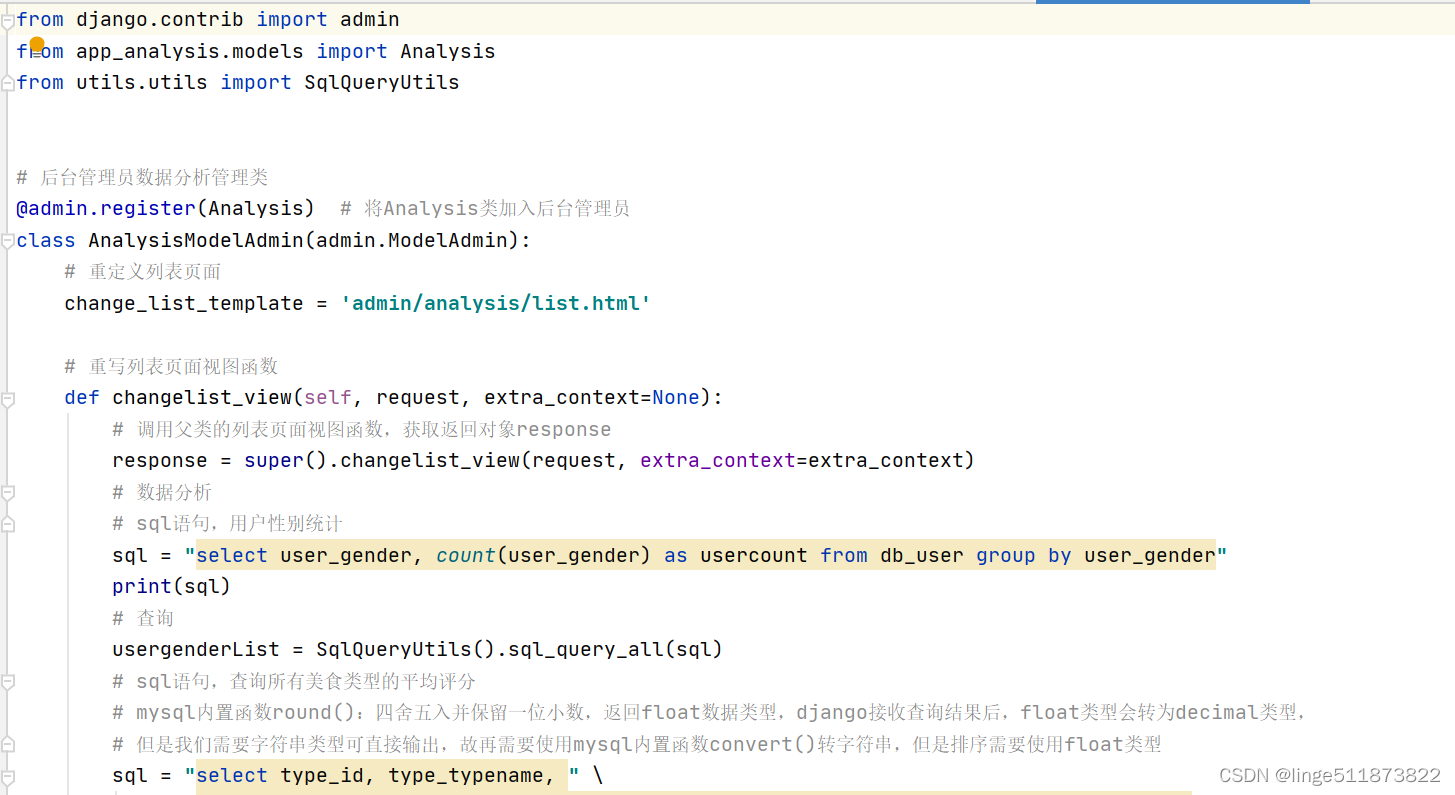Click 'count' function in the SQL string
The width and height of the screenshot is (1455, 795).
(466, 555)
